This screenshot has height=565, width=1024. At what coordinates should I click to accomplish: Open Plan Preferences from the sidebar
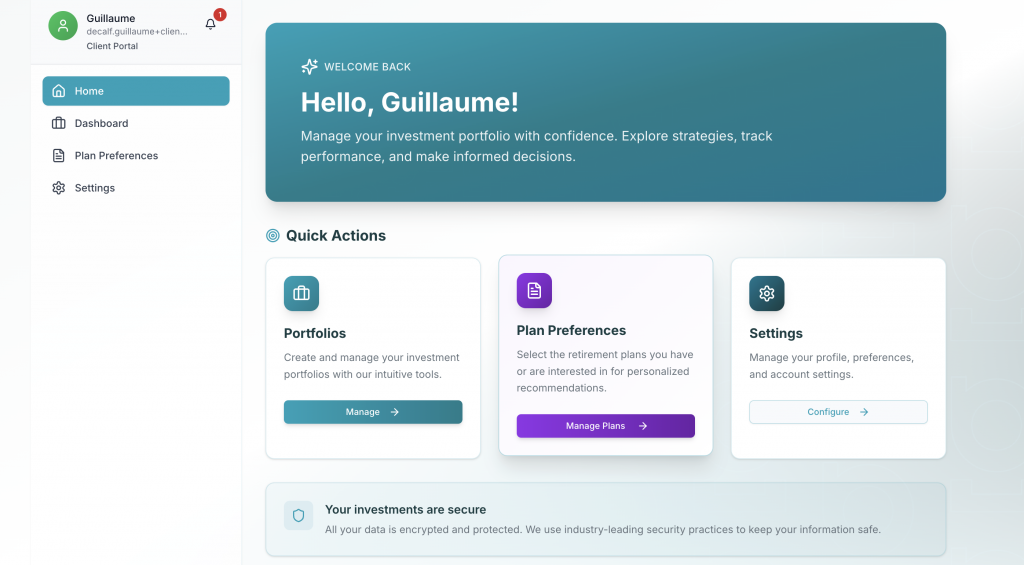[x=116, y=156]
